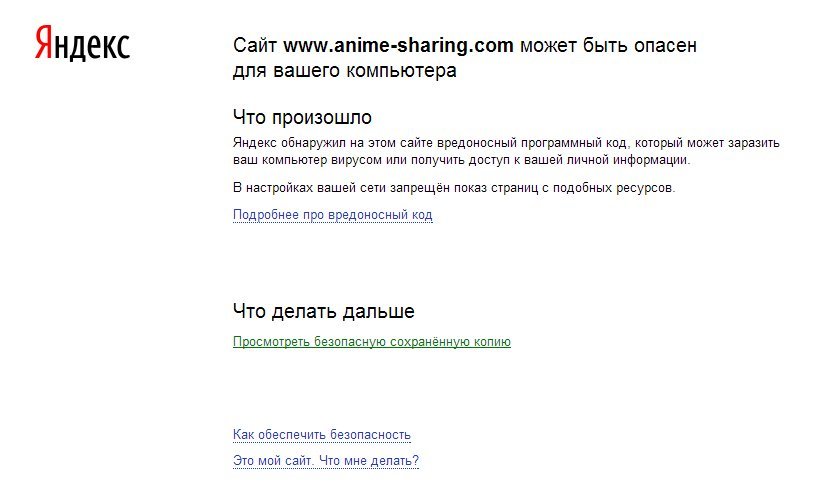The width and height of the screenshot is (840, 498).
Task: Click the 'Что произошло' heading
Action: pos(302,118)
